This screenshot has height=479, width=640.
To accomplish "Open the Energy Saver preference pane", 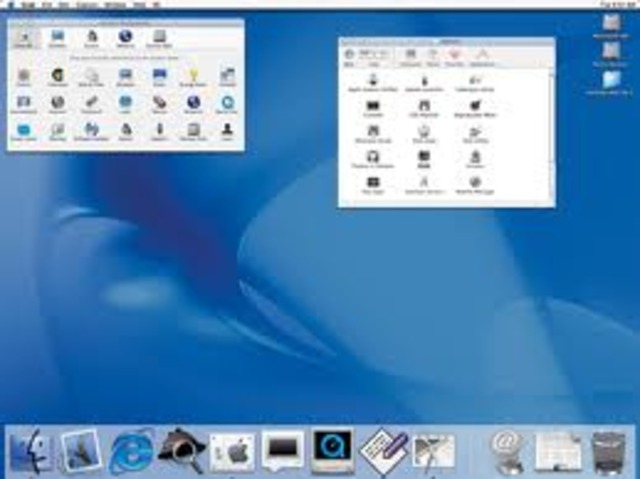I will pos(193,77).
